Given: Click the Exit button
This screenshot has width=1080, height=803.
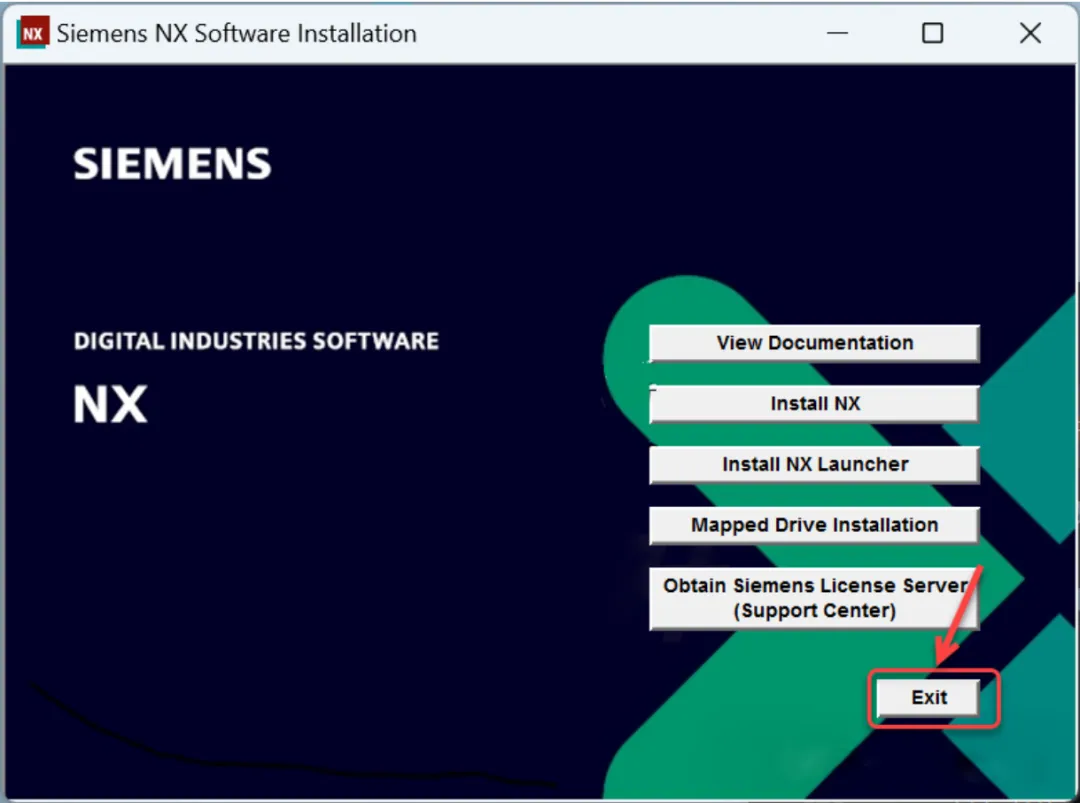Looking at the screenshot, I should 928,697.
